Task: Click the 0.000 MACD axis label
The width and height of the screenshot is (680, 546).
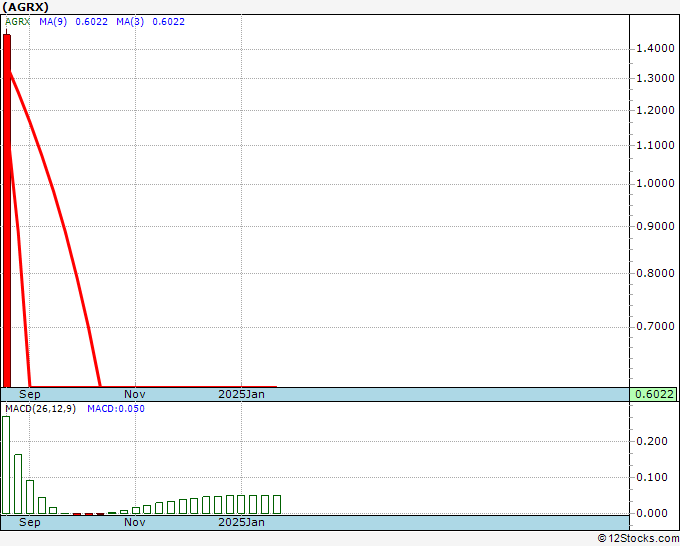Action: (x=651, y=513)
